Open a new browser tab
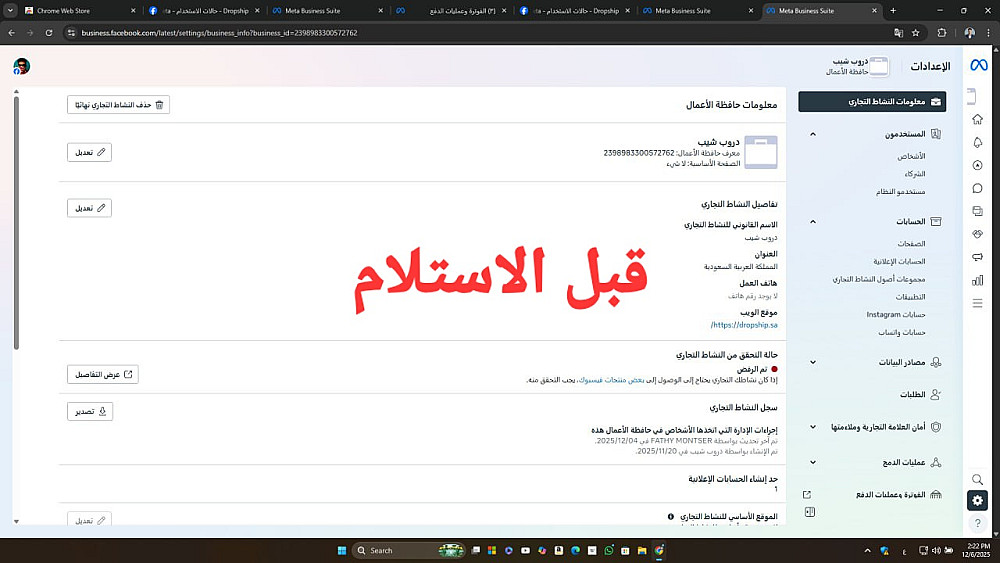 [x=893, y=11]
